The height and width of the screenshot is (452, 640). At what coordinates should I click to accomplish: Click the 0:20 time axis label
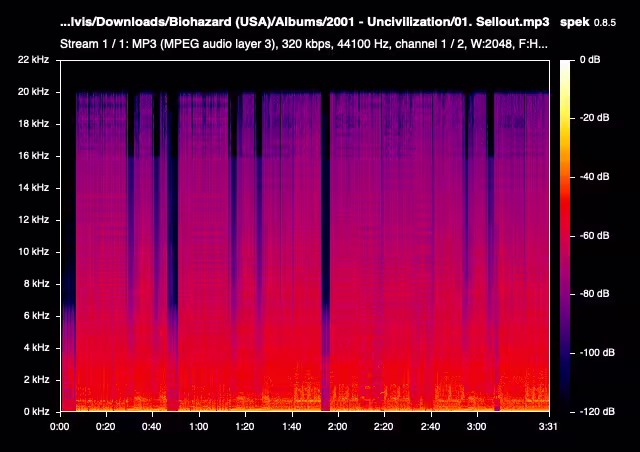(105, 427)
